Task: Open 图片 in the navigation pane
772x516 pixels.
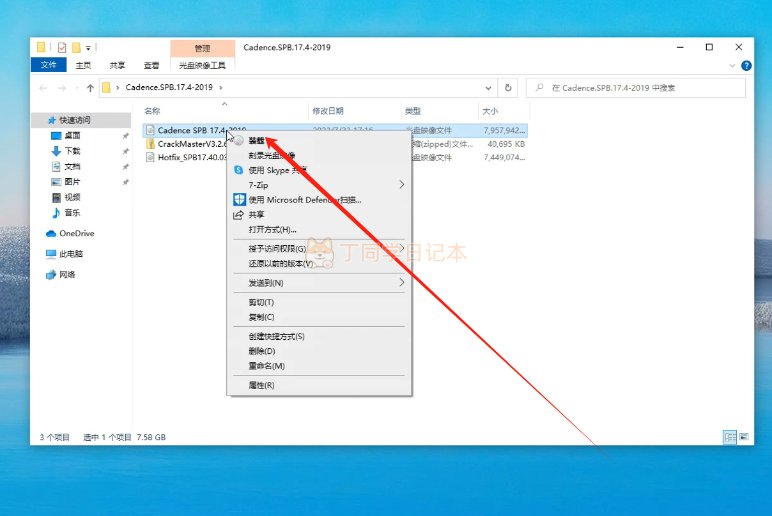Action: click(72, 182)
